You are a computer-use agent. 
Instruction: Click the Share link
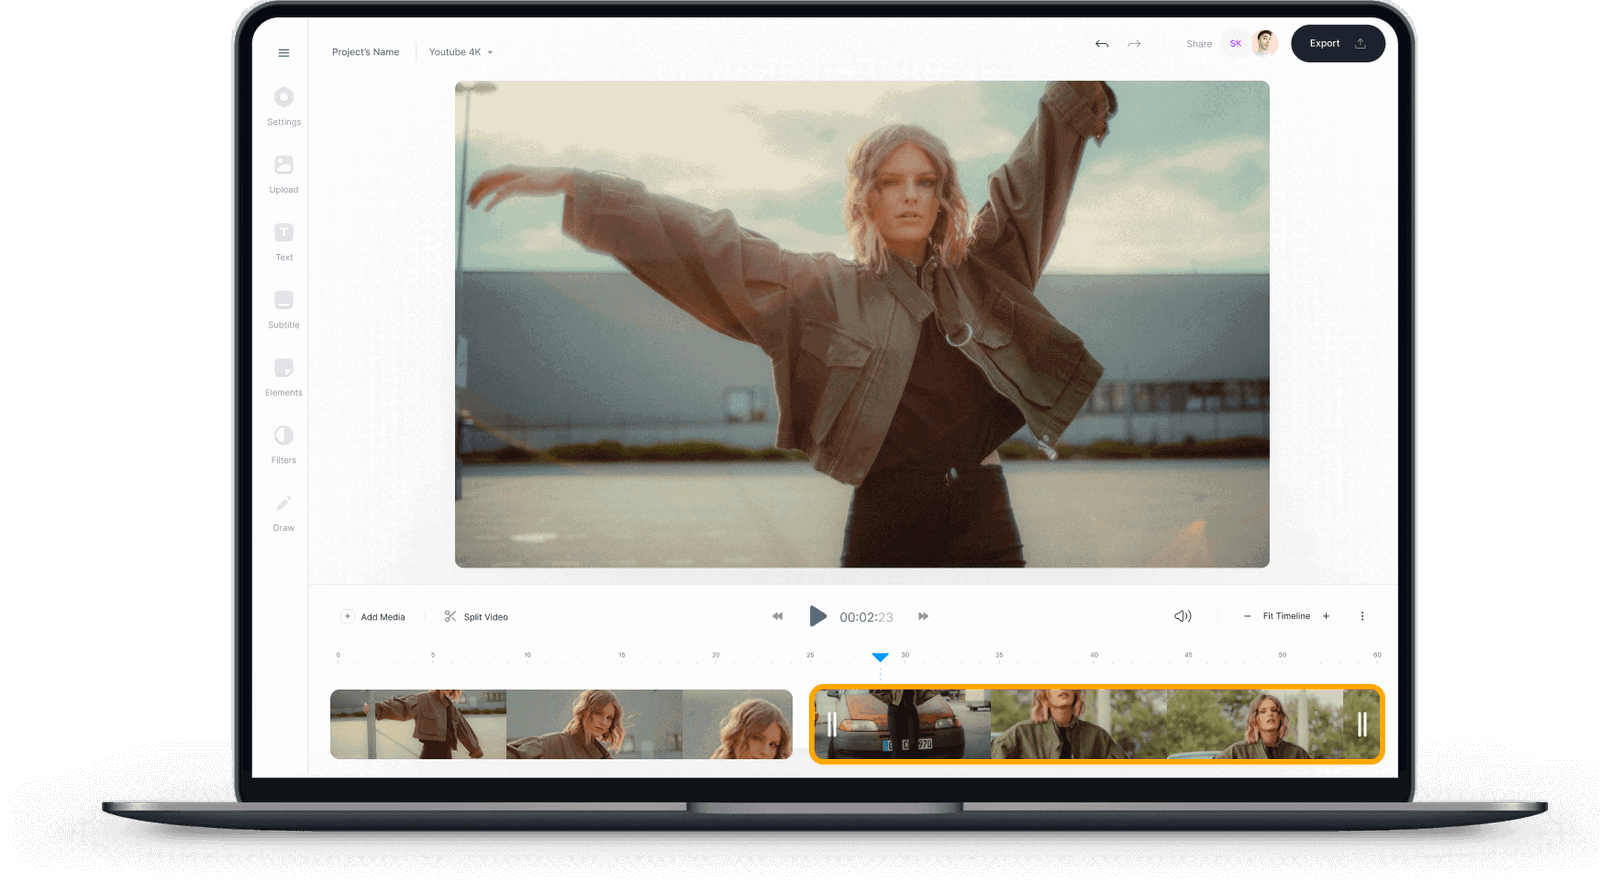[x=1199, y=44]
